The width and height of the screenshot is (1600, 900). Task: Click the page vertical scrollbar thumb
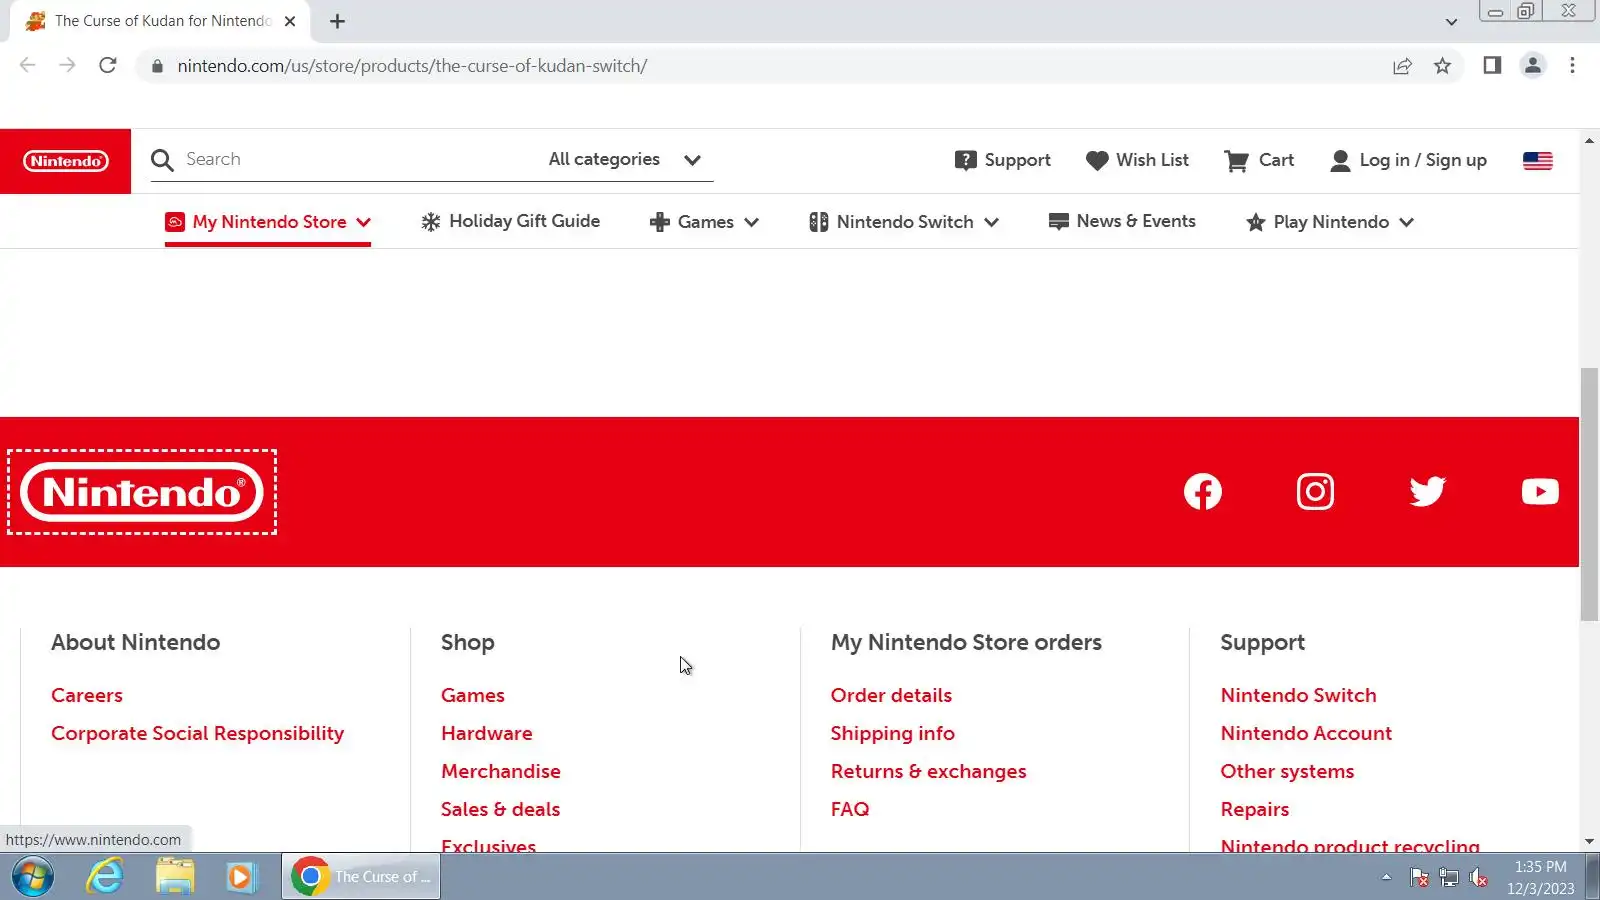(x=1589, y=494)
